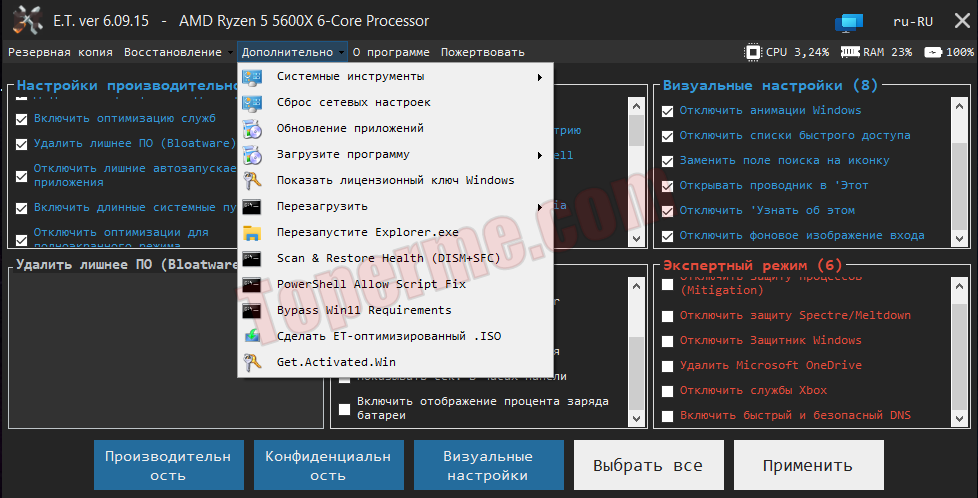Toggle Заменить поле поиска на иконку
This screenshot has width=978, height=498.
(667, 161)
